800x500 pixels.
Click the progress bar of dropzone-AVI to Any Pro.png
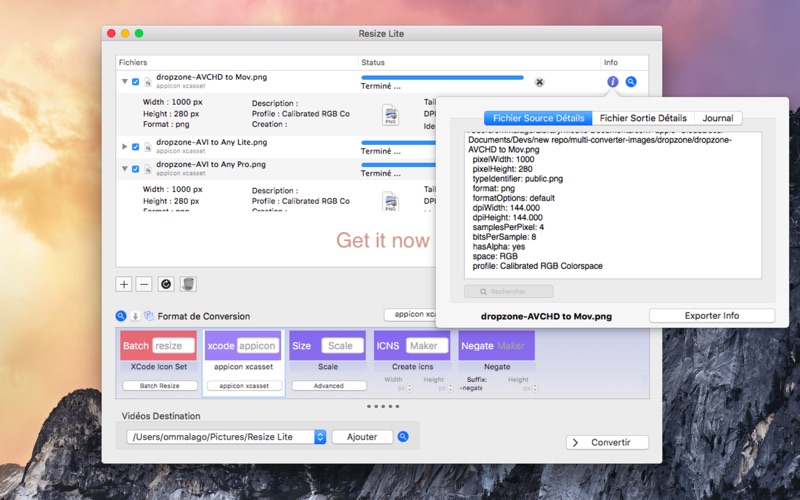pyautogui.click(x=398, y=165)
